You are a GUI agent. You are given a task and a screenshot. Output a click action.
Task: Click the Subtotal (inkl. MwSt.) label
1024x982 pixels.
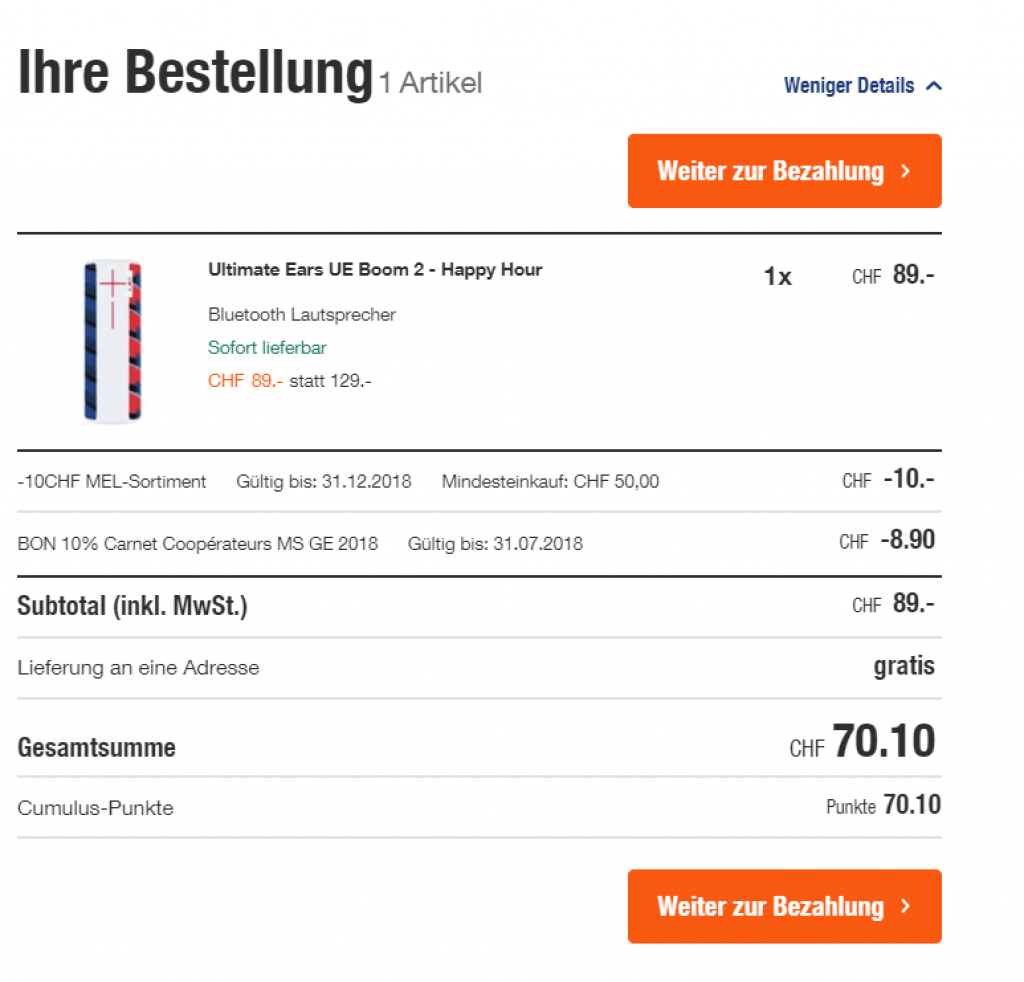click(132, 606)
